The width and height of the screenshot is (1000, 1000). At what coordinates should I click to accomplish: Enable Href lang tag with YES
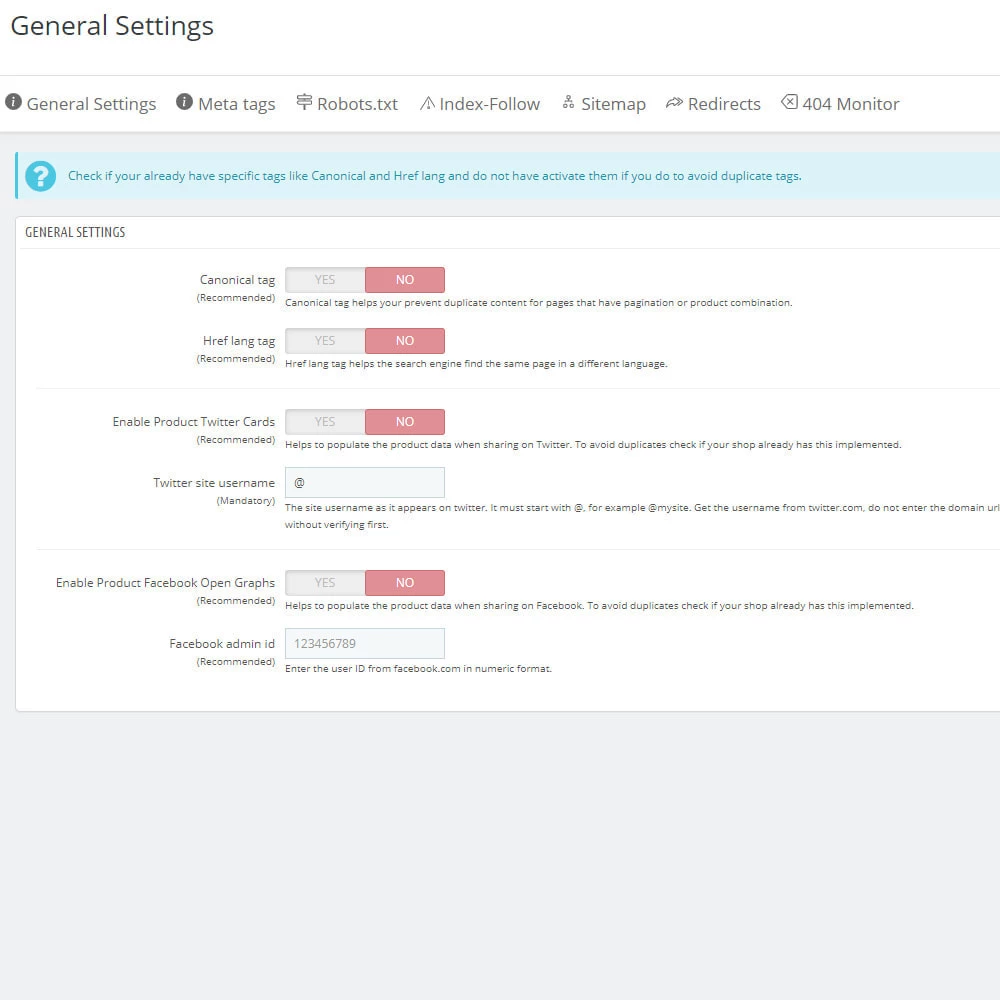pos(325,341)
